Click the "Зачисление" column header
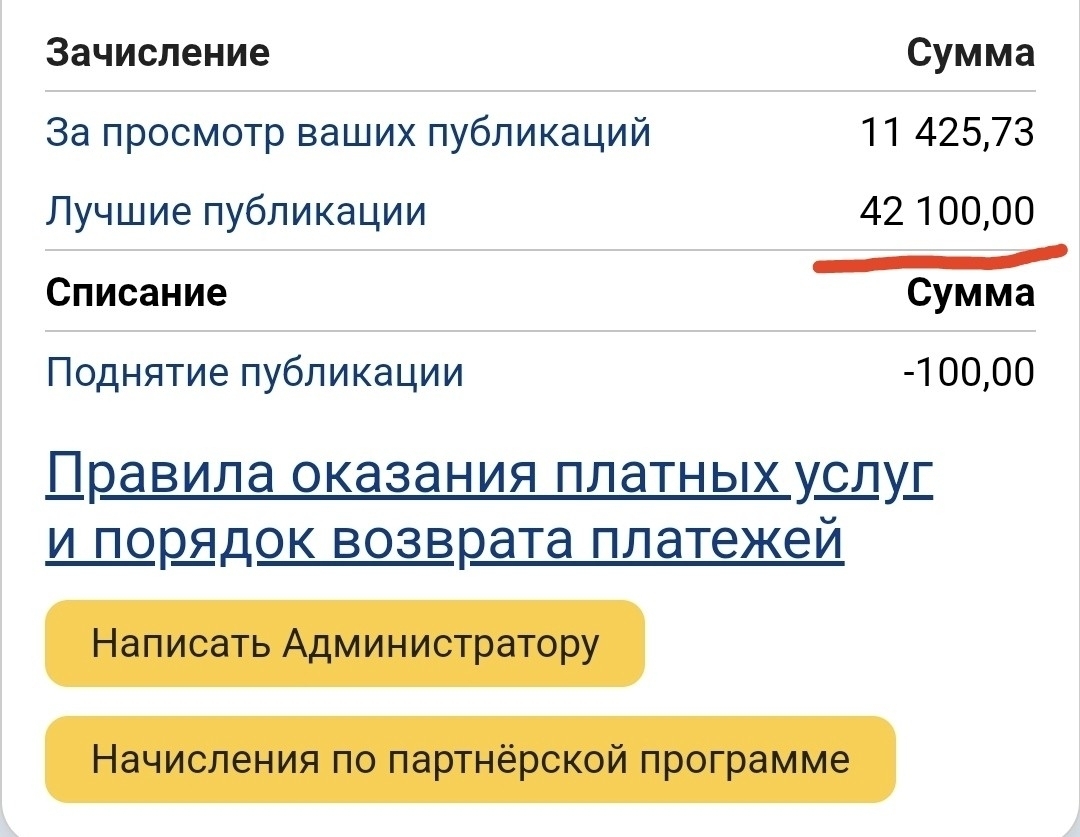1080x837 pixels. [x=158, y=52]
